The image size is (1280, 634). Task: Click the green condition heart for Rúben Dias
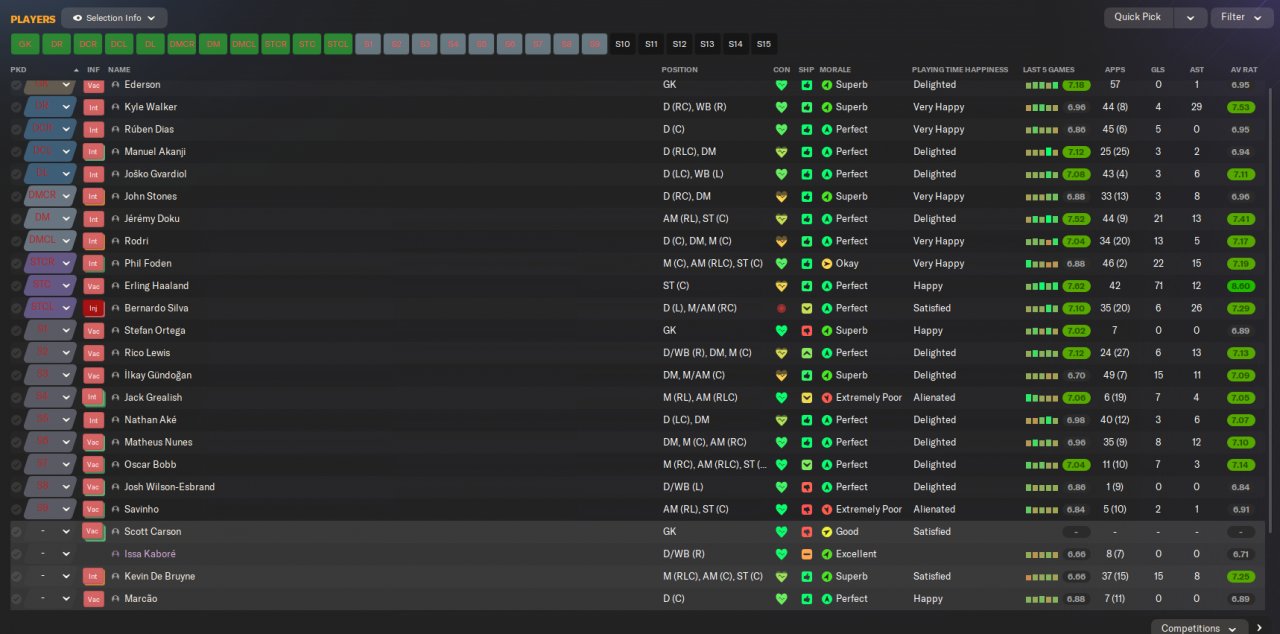(x=781, y=129)
